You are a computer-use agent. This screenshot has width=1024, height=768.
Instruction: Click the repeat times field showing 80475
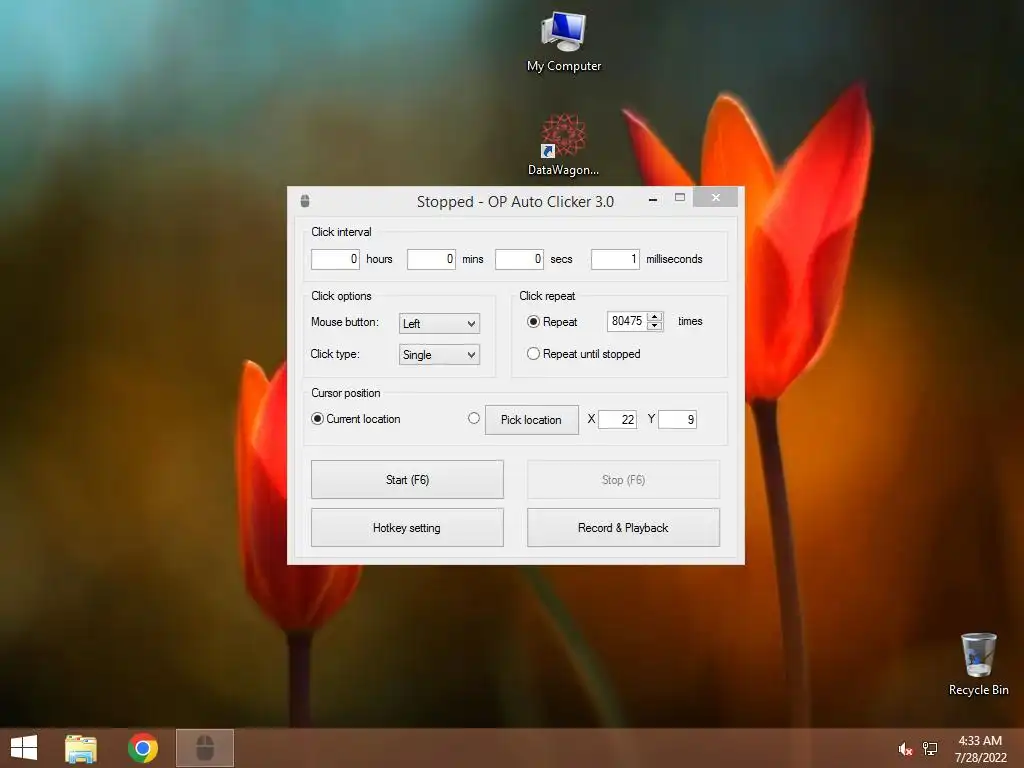coord(627,321)
